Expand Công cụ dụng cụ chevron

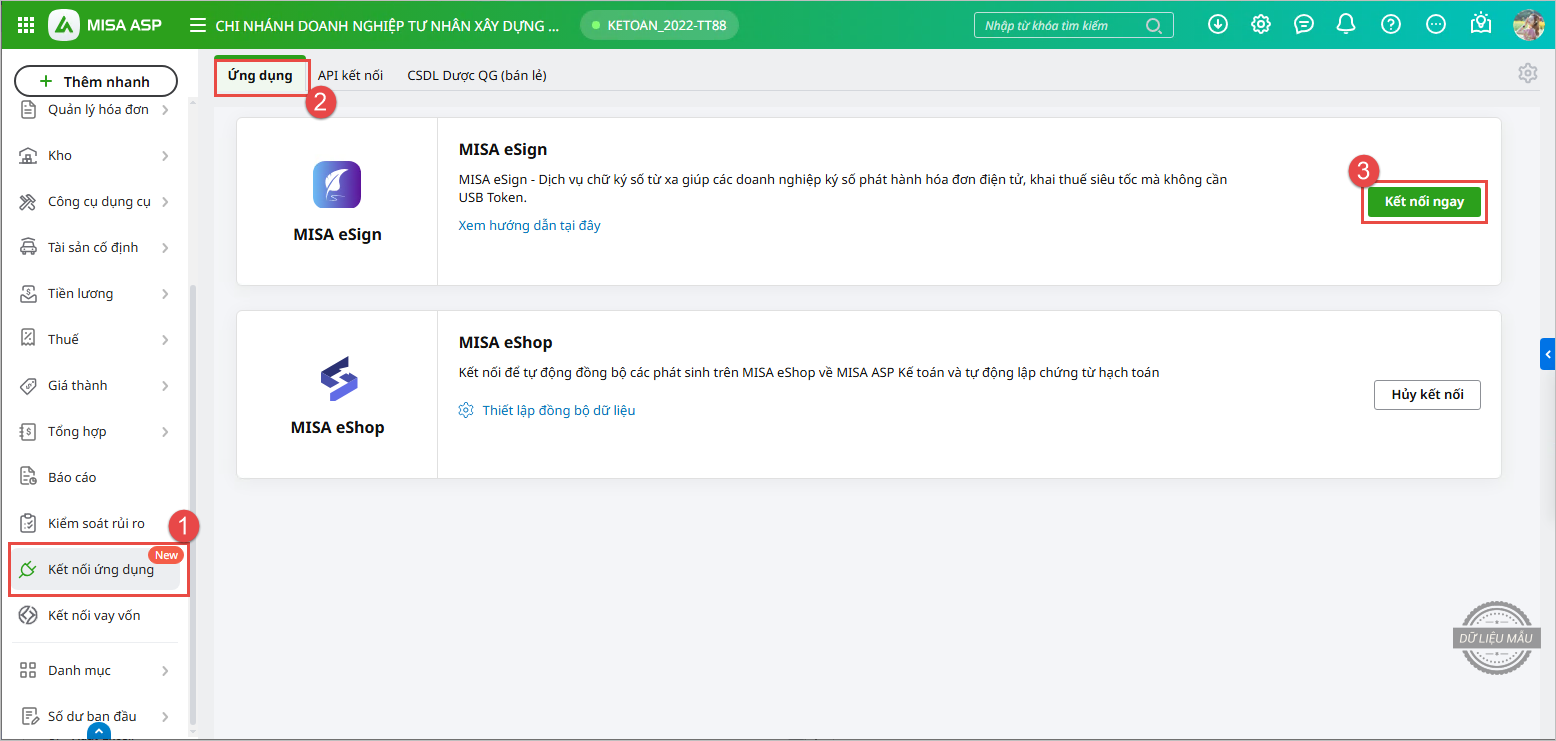pos(165,202)
